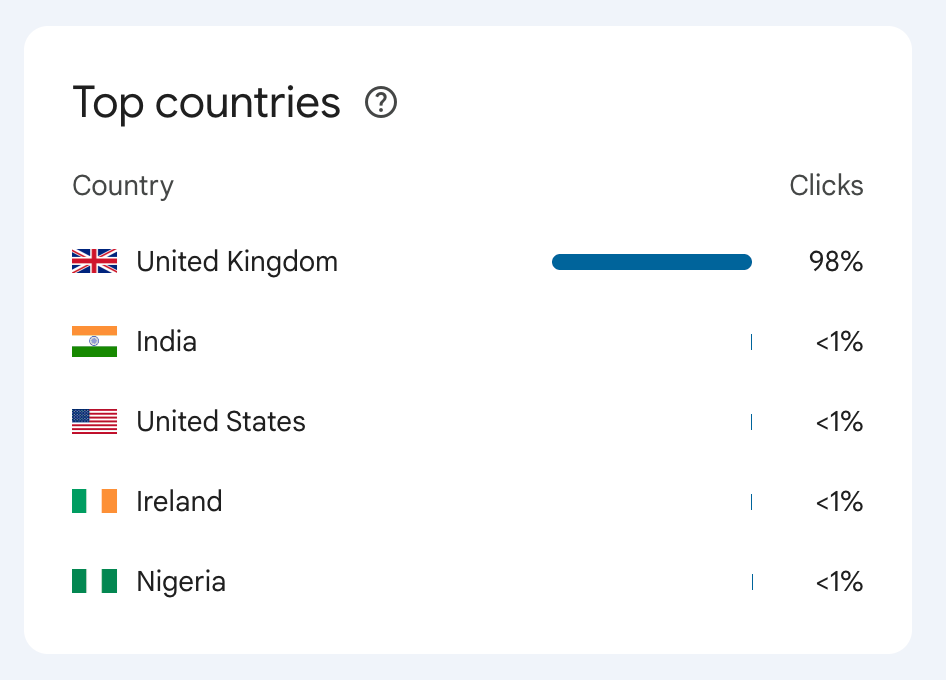946x680 pixels.
Task: Select the United Kingdom country name
Action: [237, 262]
